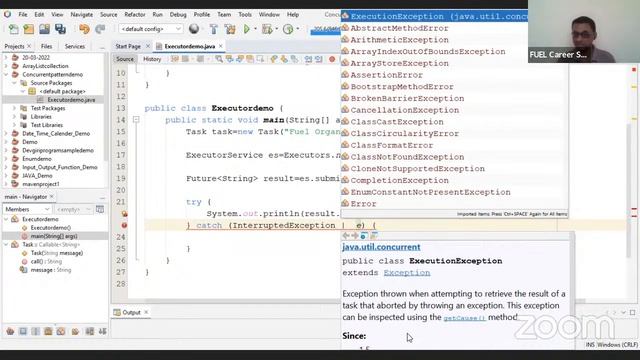Open the Run Project dropdown arrow

256,29
